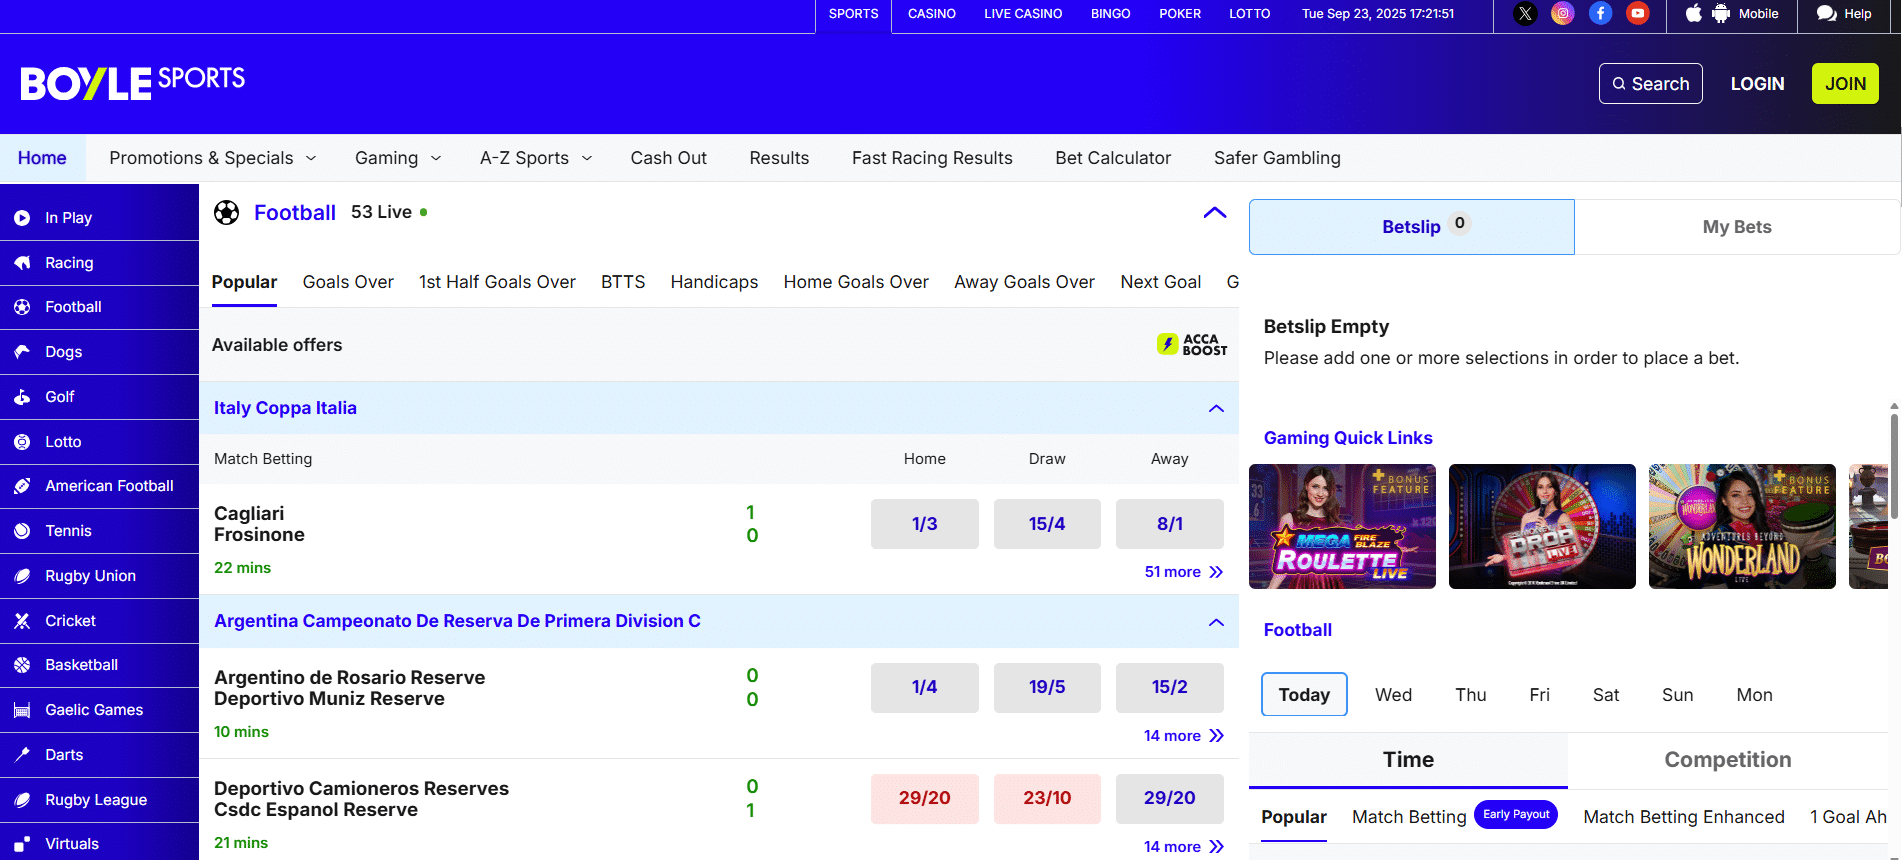
Task: Click the Dogs greyhound icon in sidebar
Action: point(22,352)
